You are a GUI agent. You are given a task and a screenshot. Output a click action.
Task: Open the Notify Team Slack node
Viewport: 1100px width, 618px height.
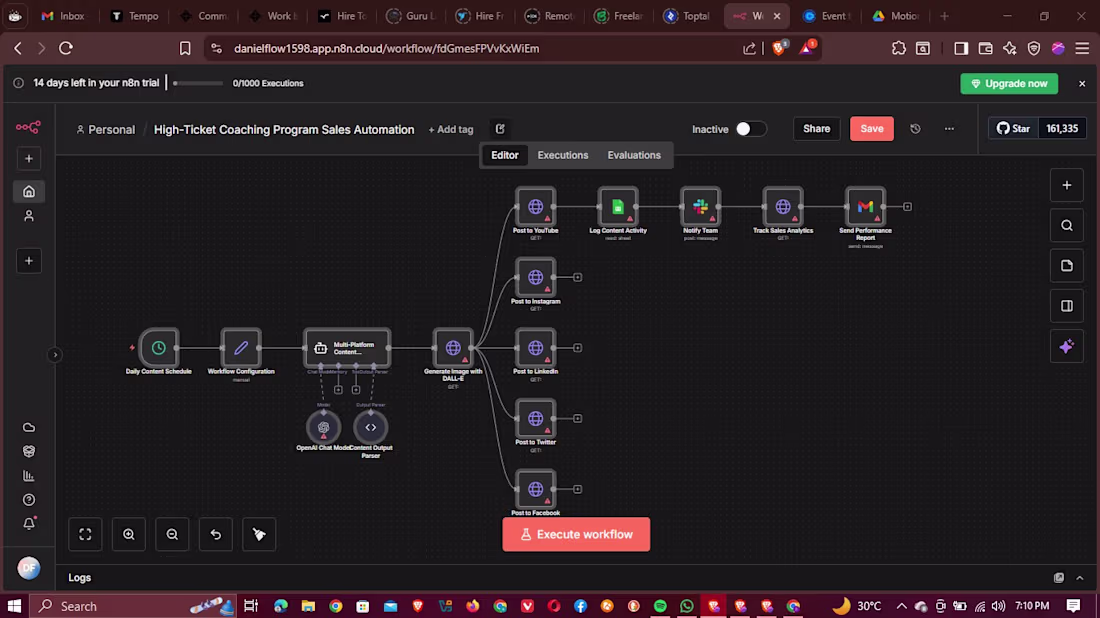click(x=700, y=207)
